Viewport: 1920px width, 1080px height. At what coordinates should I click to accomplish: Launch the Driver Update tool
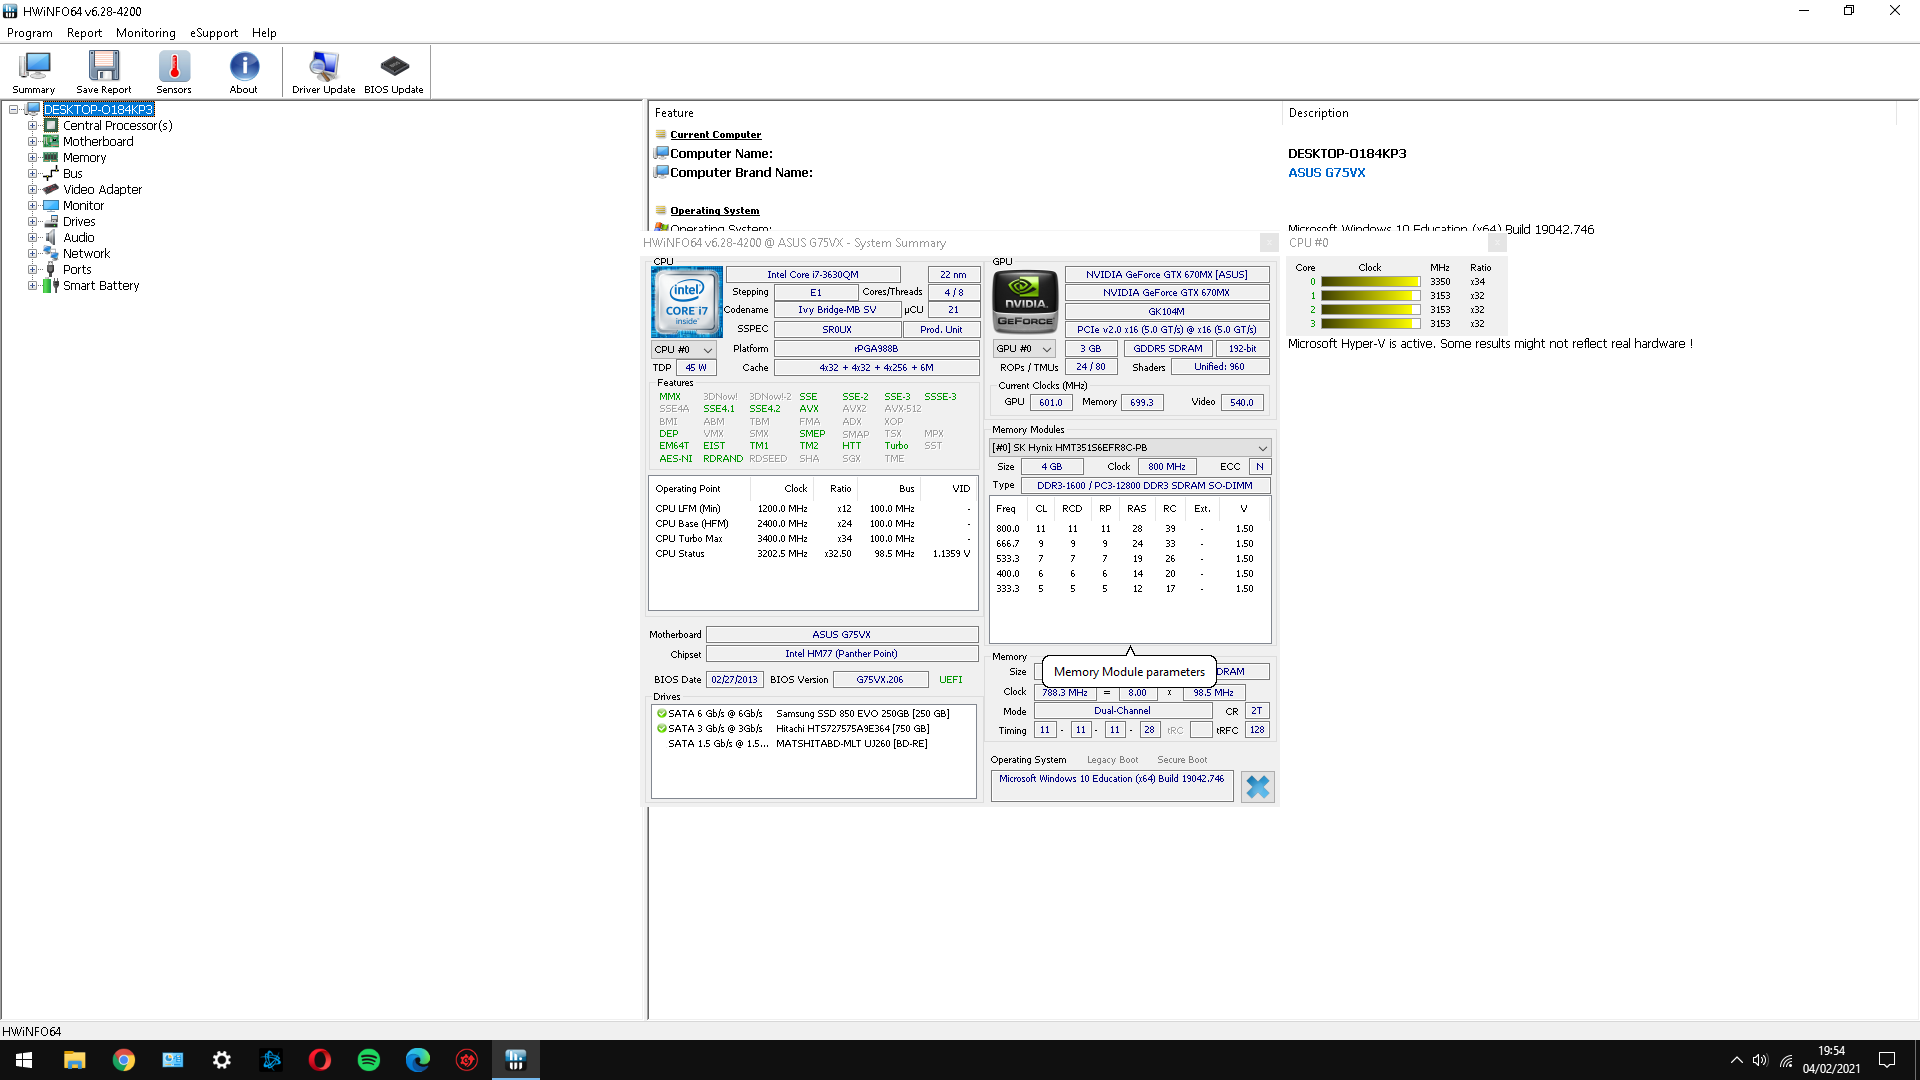pos(323,72)
